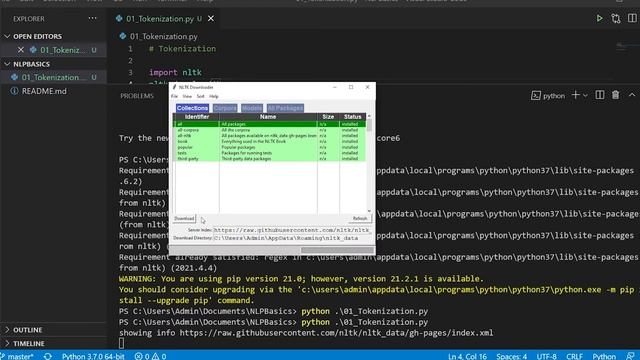Close 01_Tokeniz... in Open Editors list

pos(21,50)
